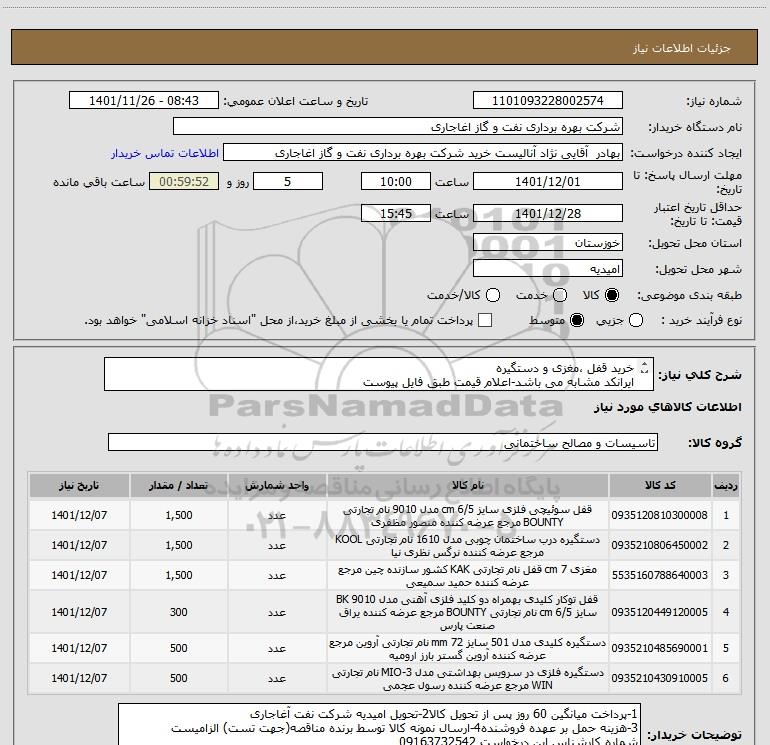Select item code 0935120810300008
The image size is (770, 745).
[660, 515]
